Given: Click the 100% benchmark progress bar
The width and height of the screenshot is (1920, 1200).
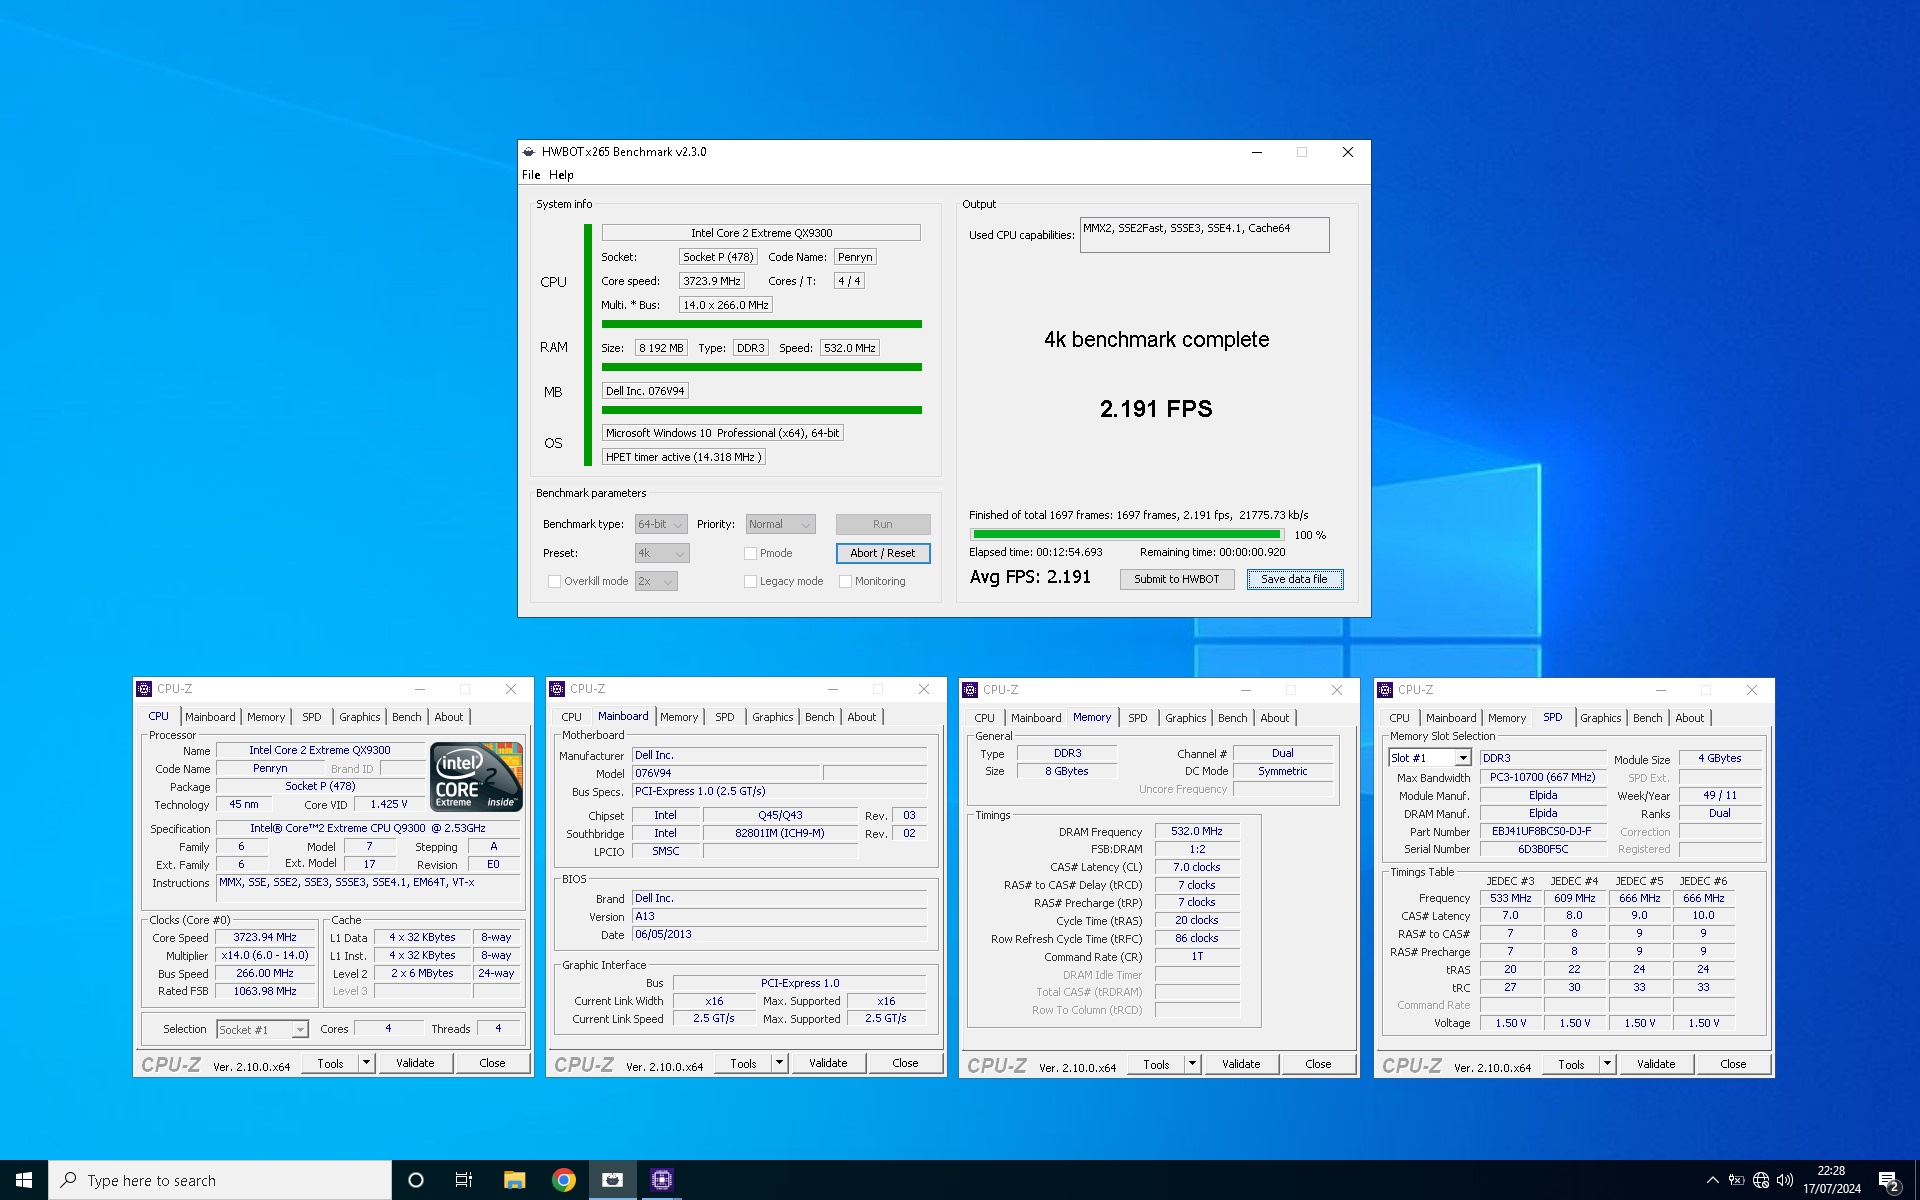Looking at the screenshot, I should [x=1126, y=535].
